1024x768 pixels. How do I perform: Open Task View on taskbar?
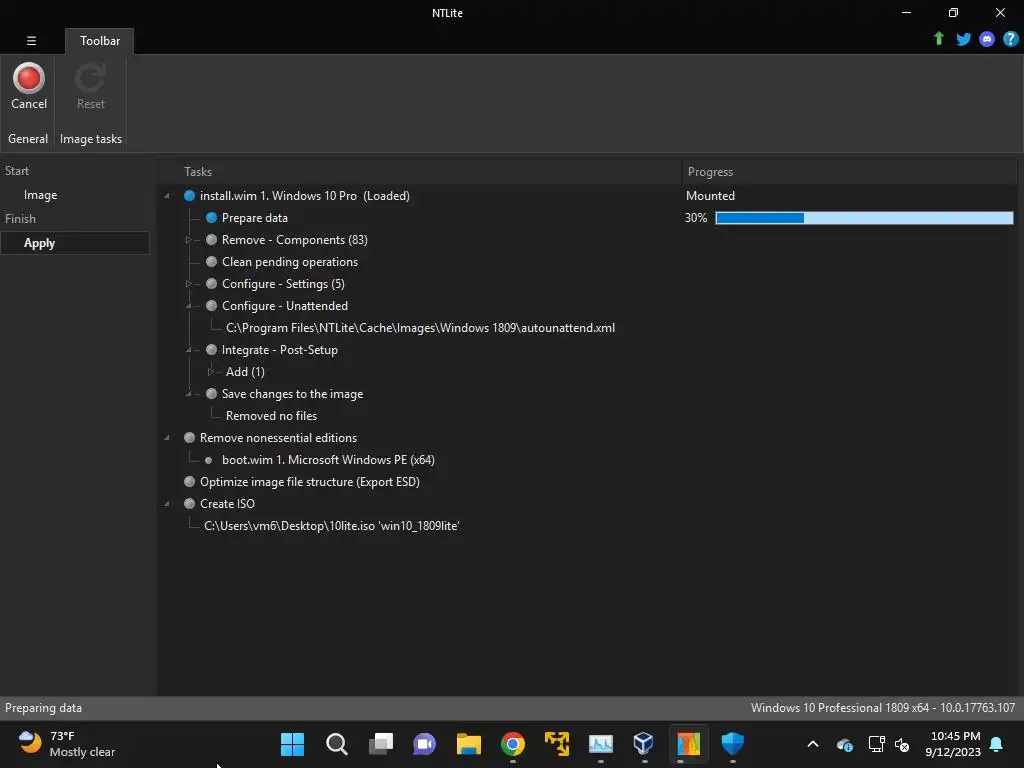[x=380, y=744]
